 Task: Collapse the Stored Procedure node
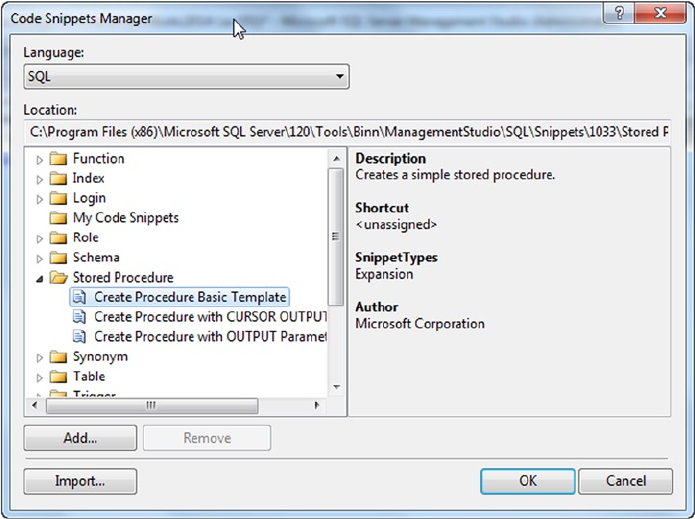coord(40,278)
